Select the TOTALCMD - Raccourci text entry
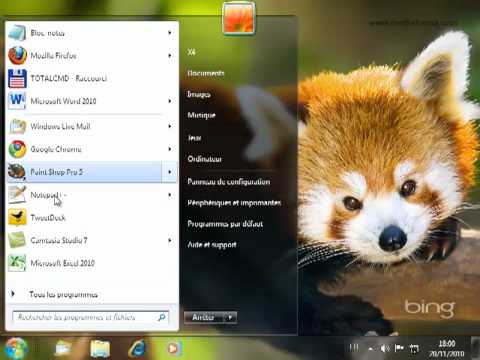The height and width of the screenshot is (360, 480). (x=69, y=78)
